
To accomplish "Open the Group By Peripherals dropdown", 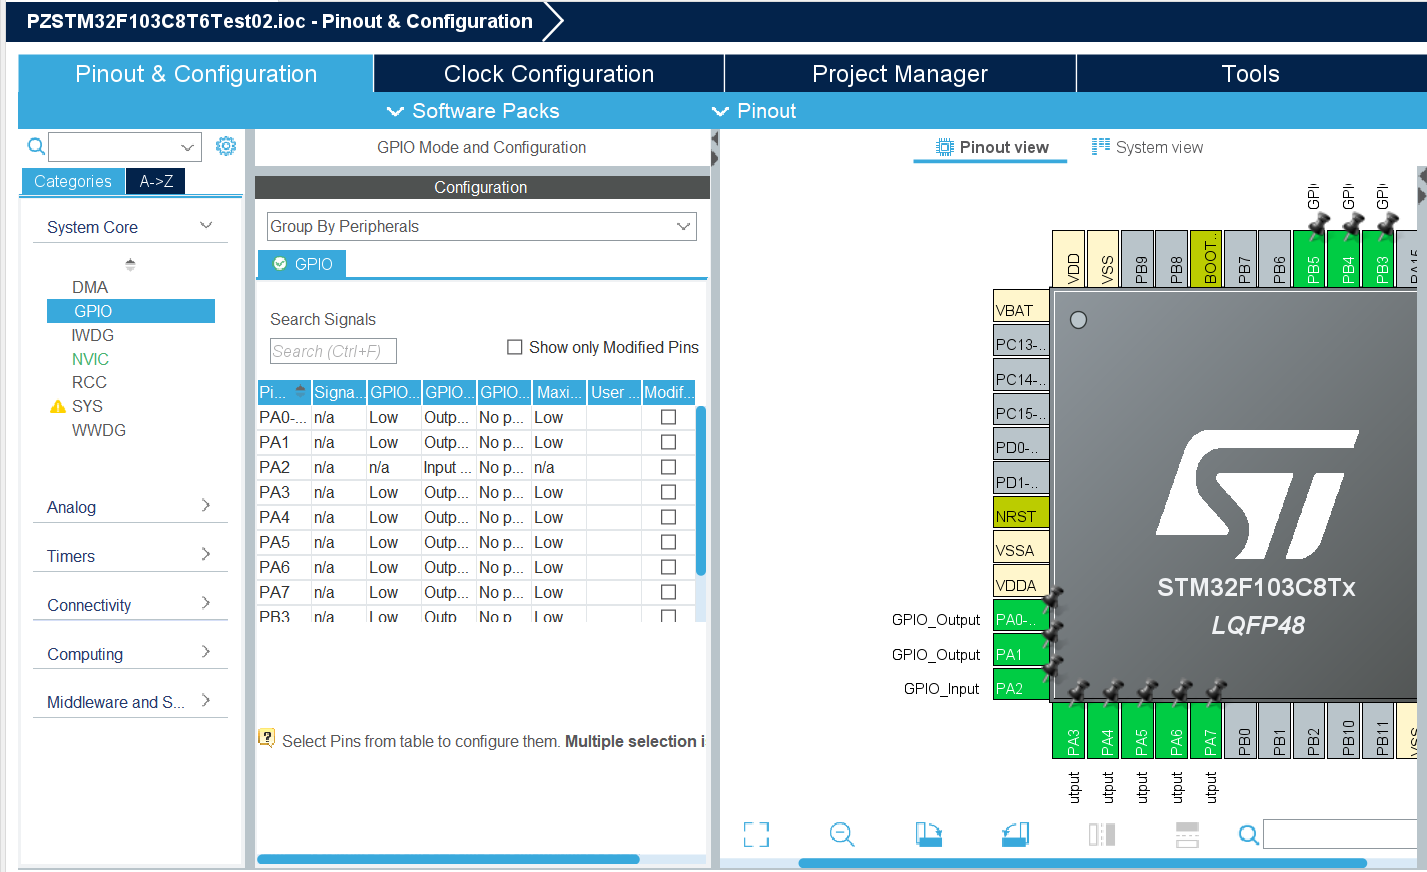I will [482, 226].
